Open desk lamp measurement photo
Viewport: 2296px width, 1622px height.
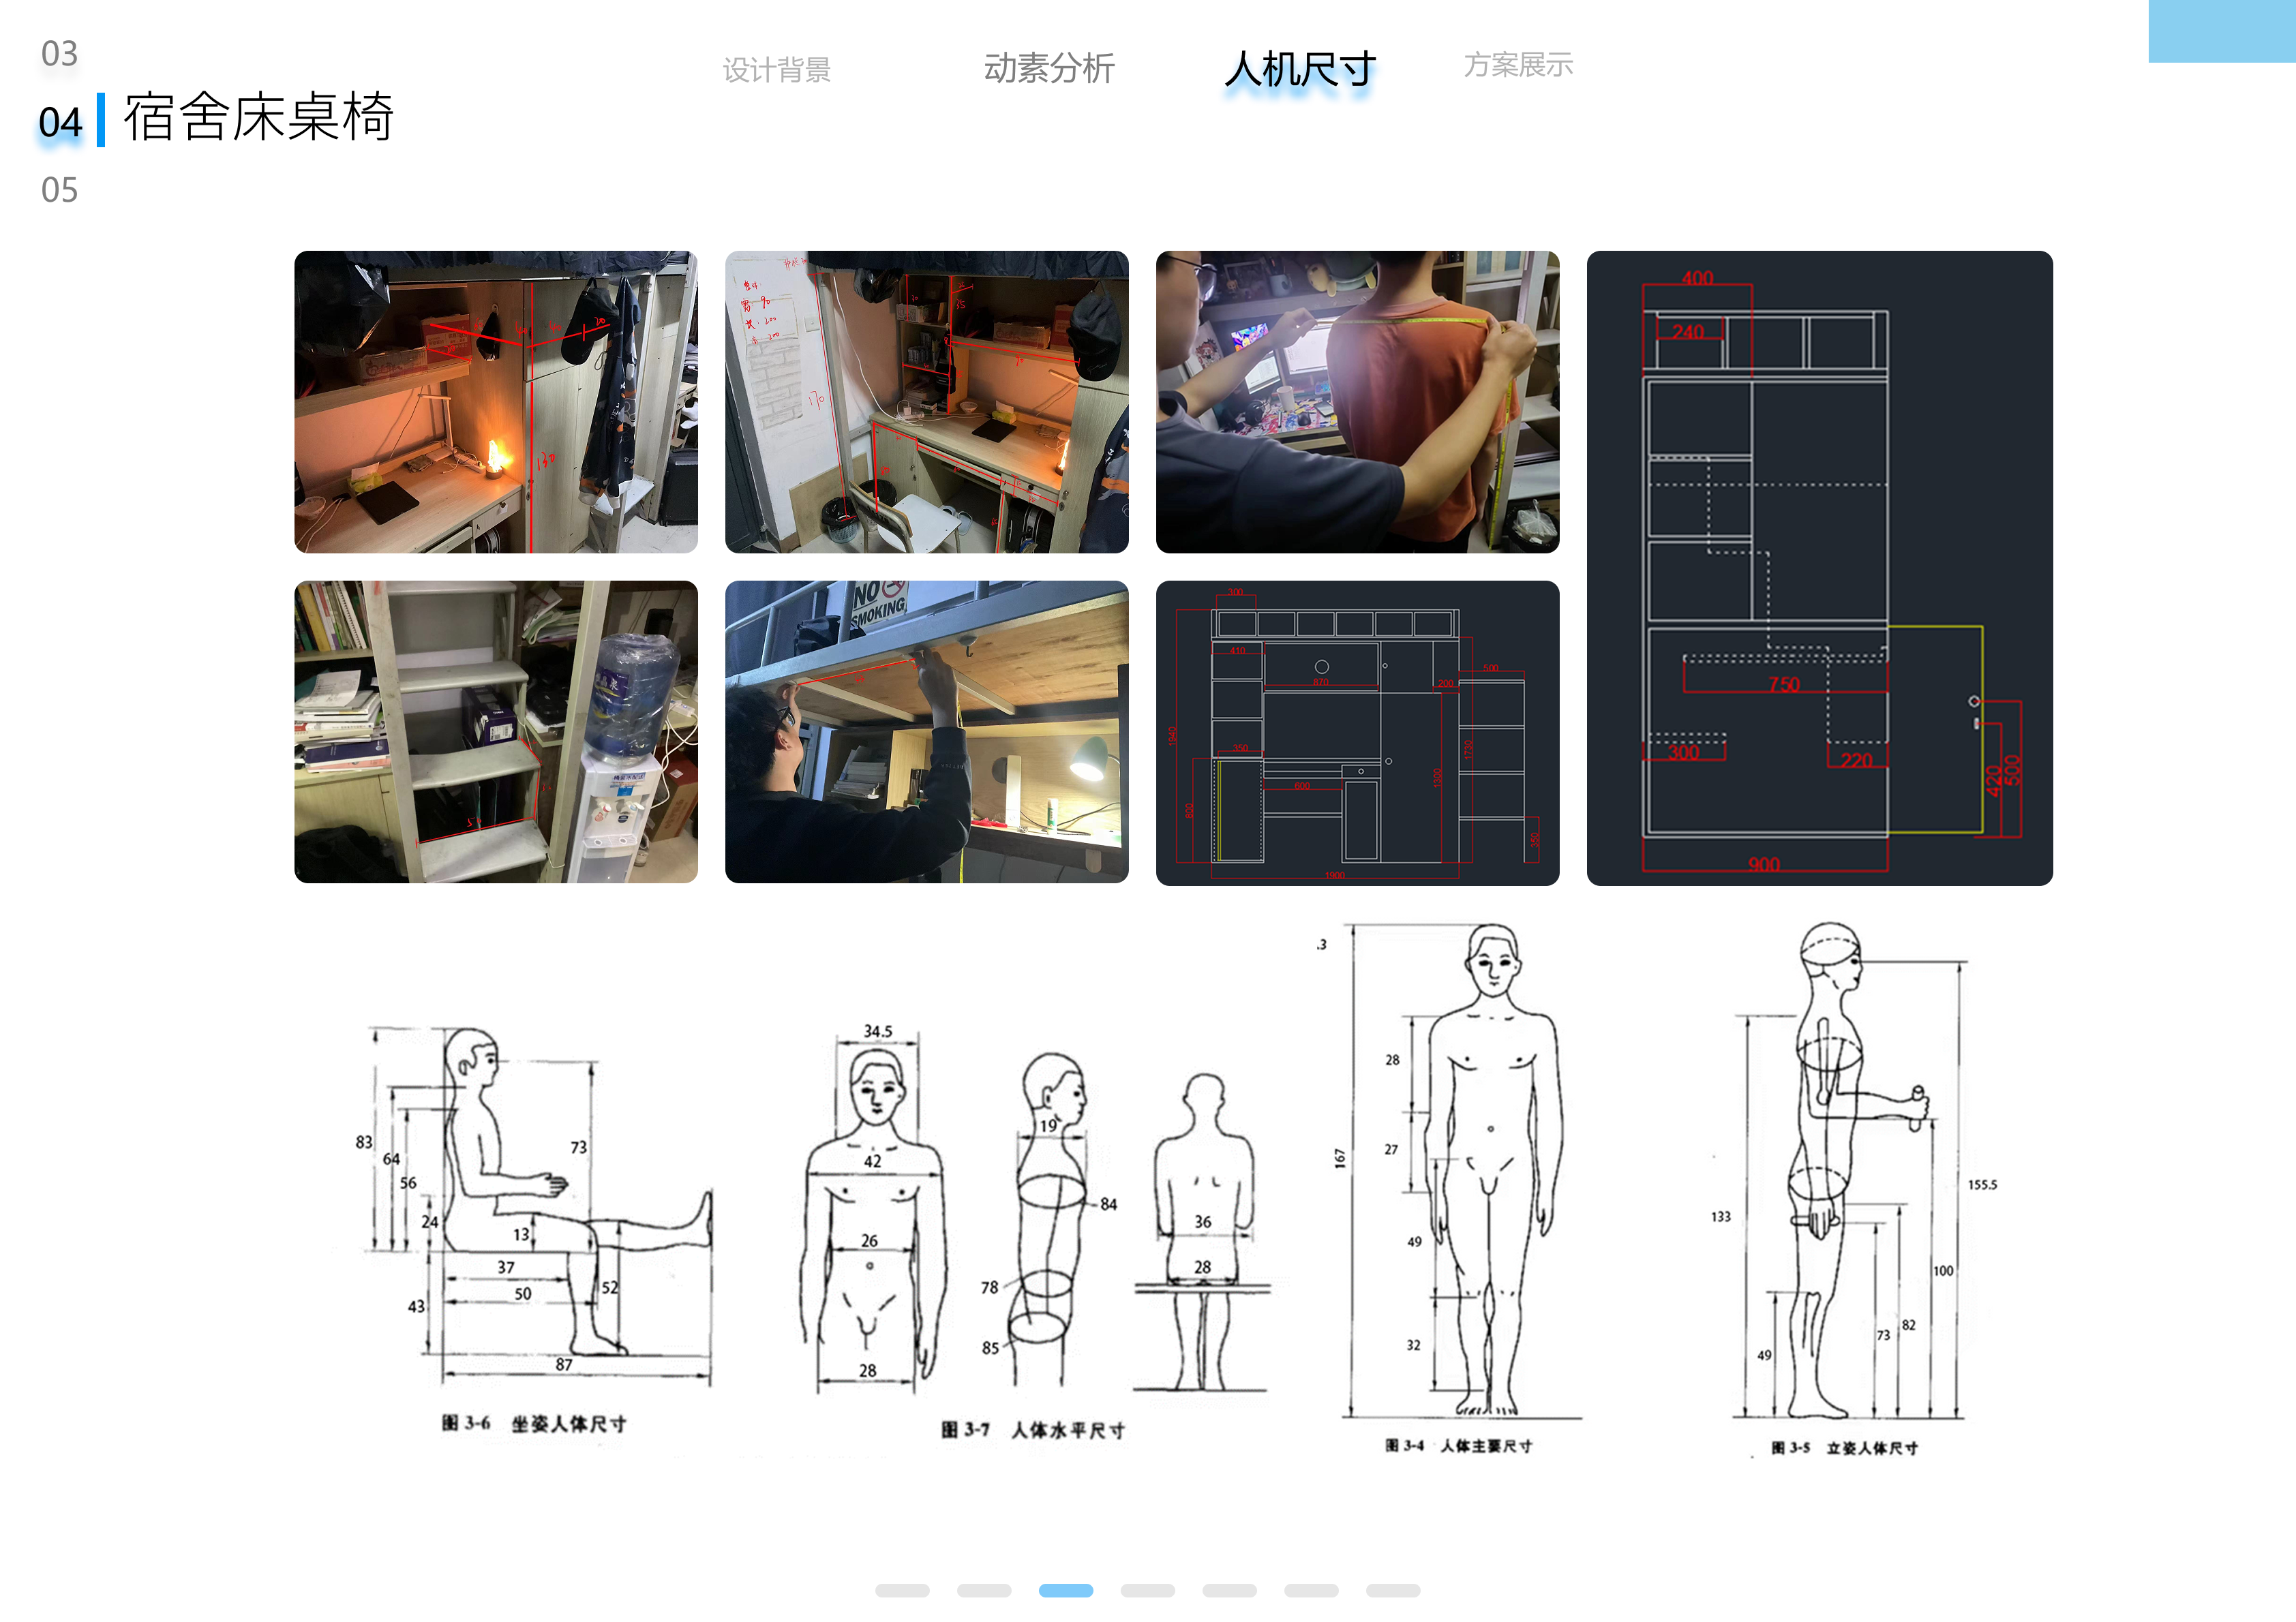pos(495,402)
